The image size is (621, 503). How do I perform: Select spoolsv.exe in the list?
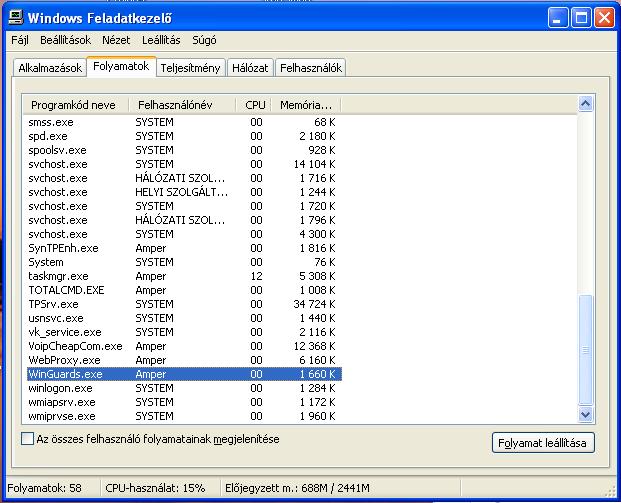[x=184, y=150]
